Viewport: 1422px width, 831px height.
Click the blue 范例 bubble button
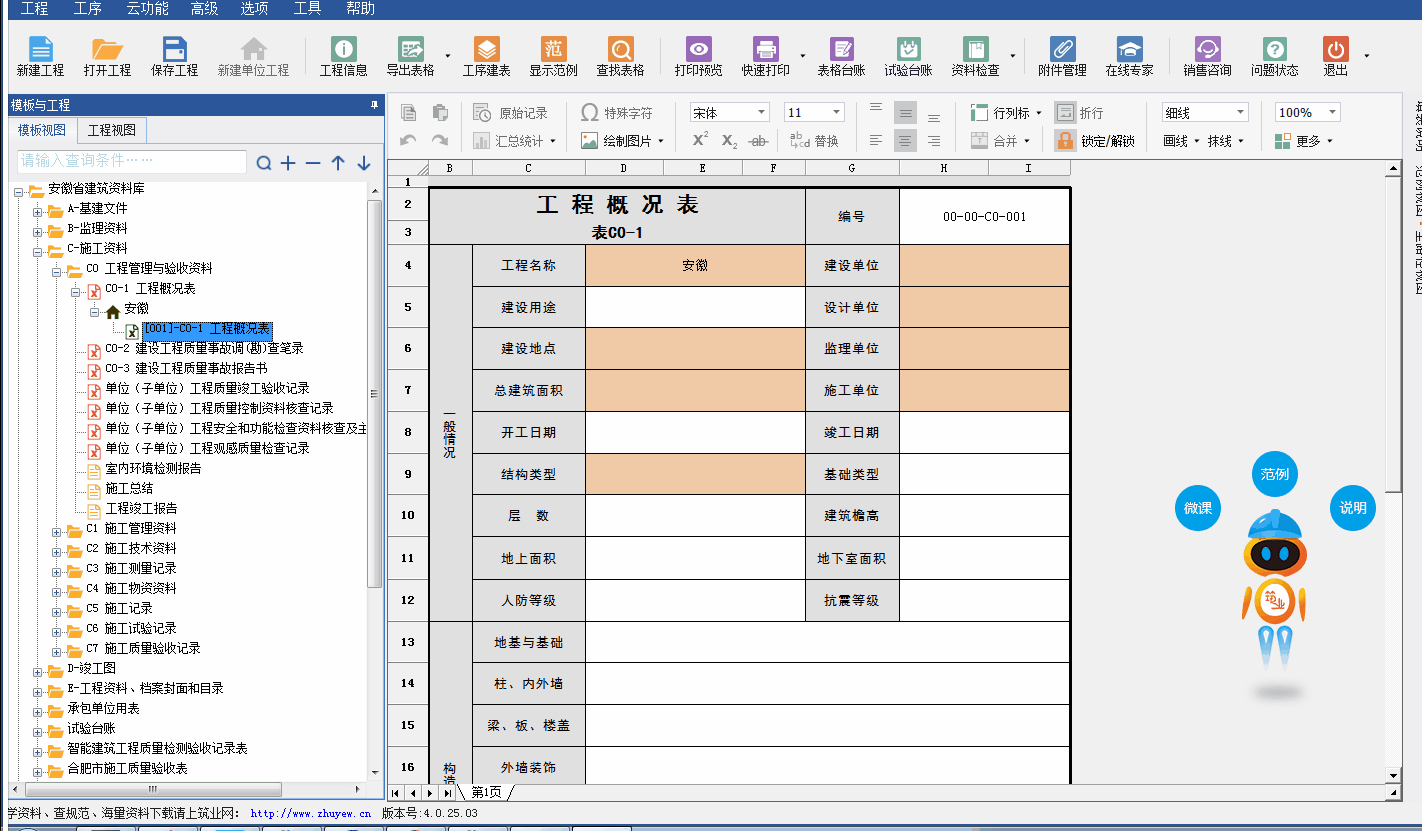[x=1274, y=474]
